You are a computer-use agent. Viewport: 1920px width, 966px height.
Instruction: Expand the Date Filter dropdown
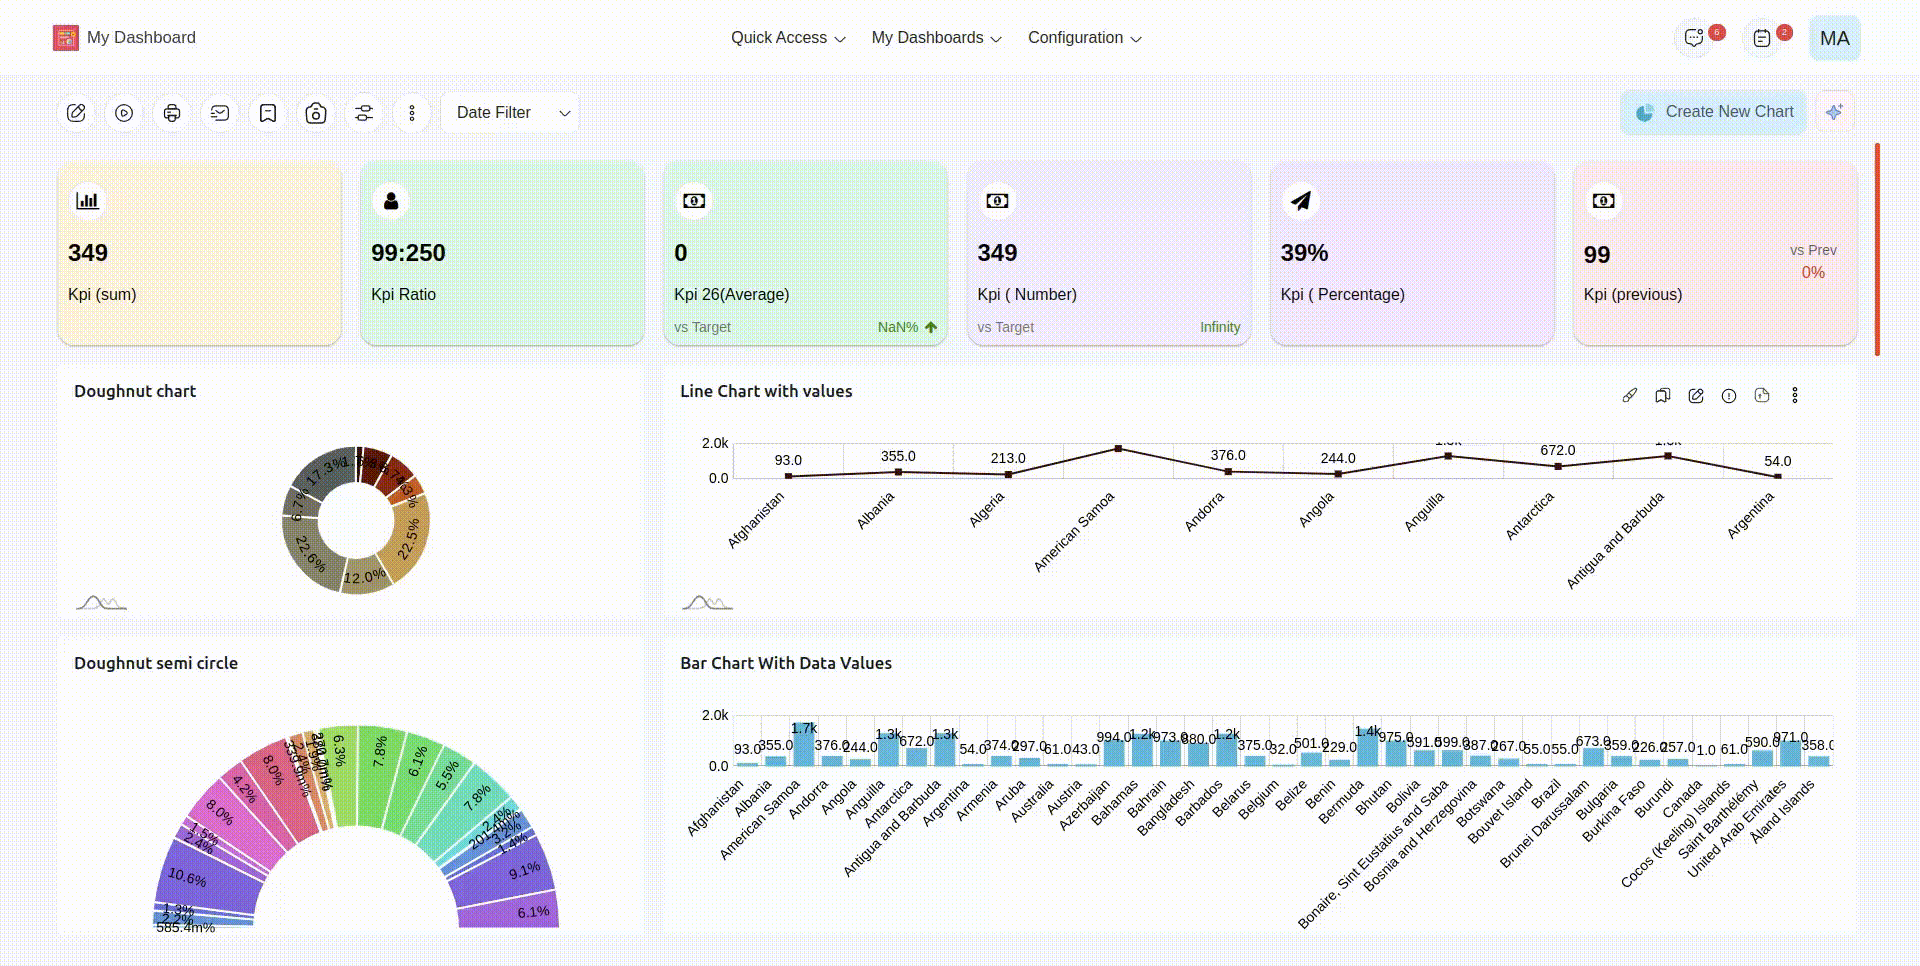click(511, 113)
